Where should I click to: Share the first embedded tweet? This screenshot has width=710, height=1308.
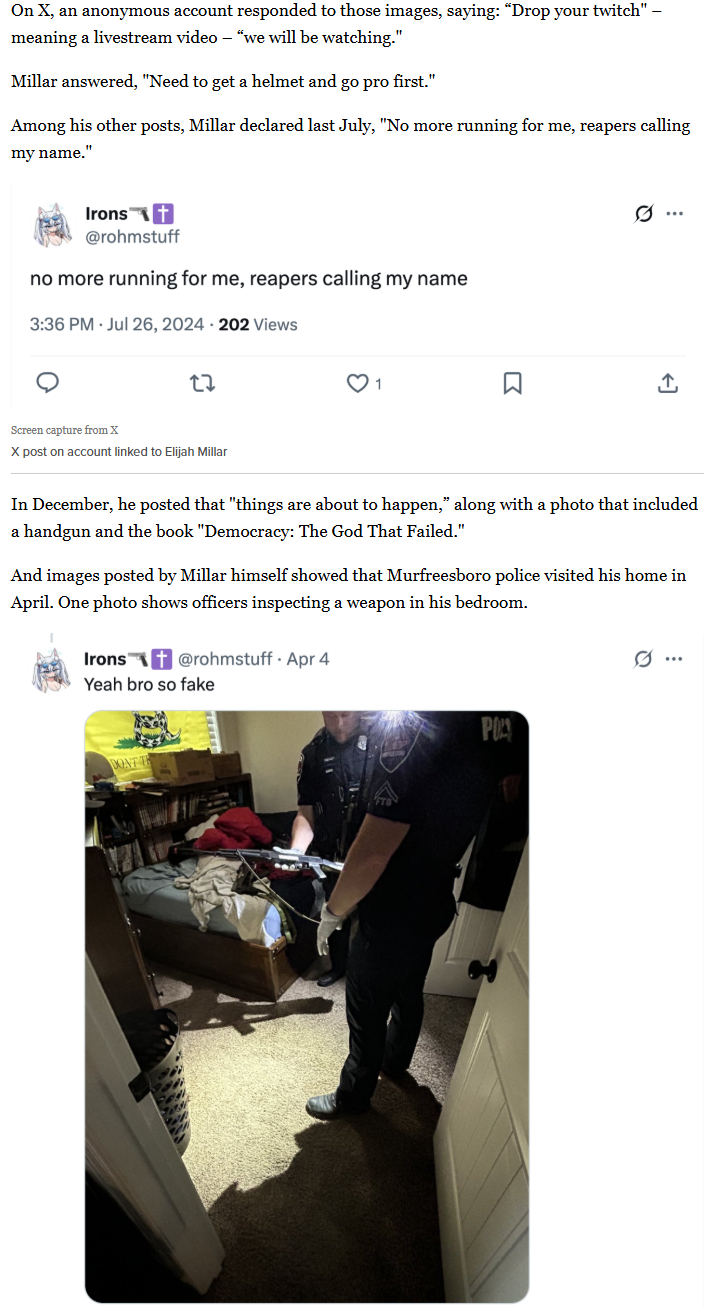(668, 383)
